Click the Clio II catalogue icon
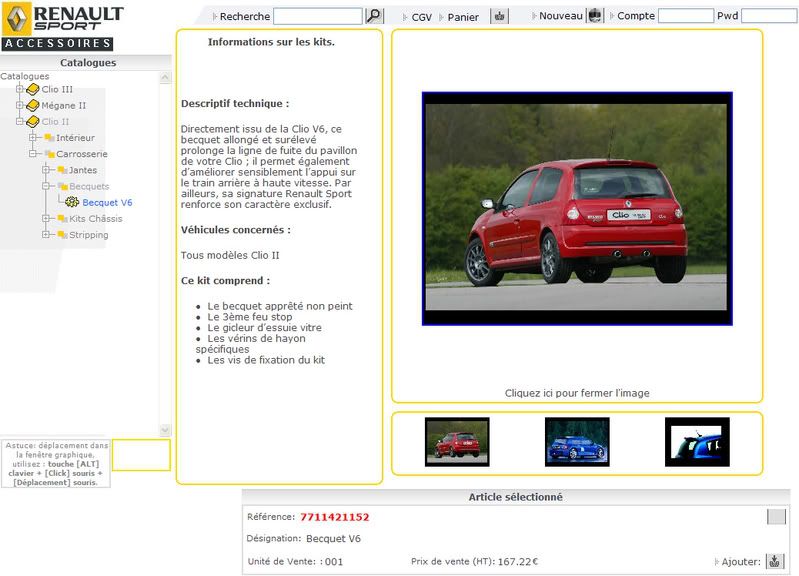 pos(33,121)
